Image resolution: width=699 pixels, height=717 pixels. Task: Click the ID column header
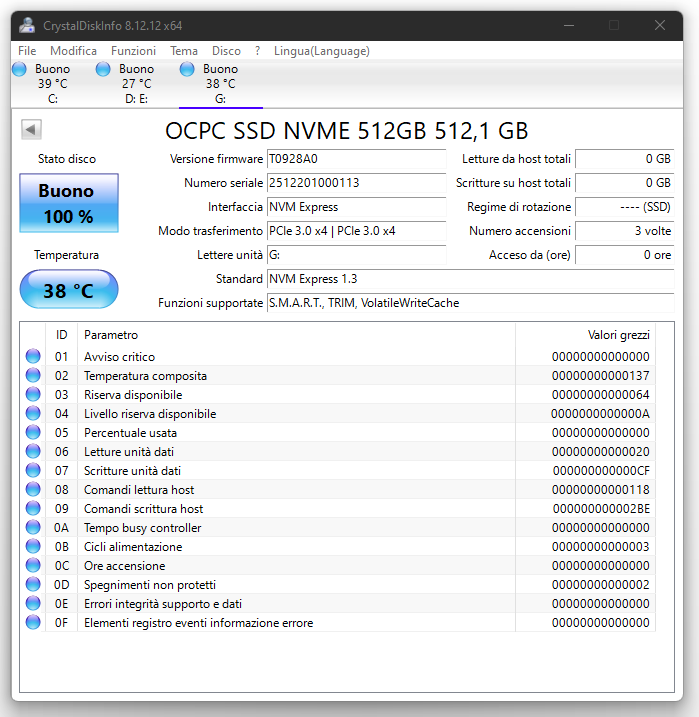click(62, 335)
